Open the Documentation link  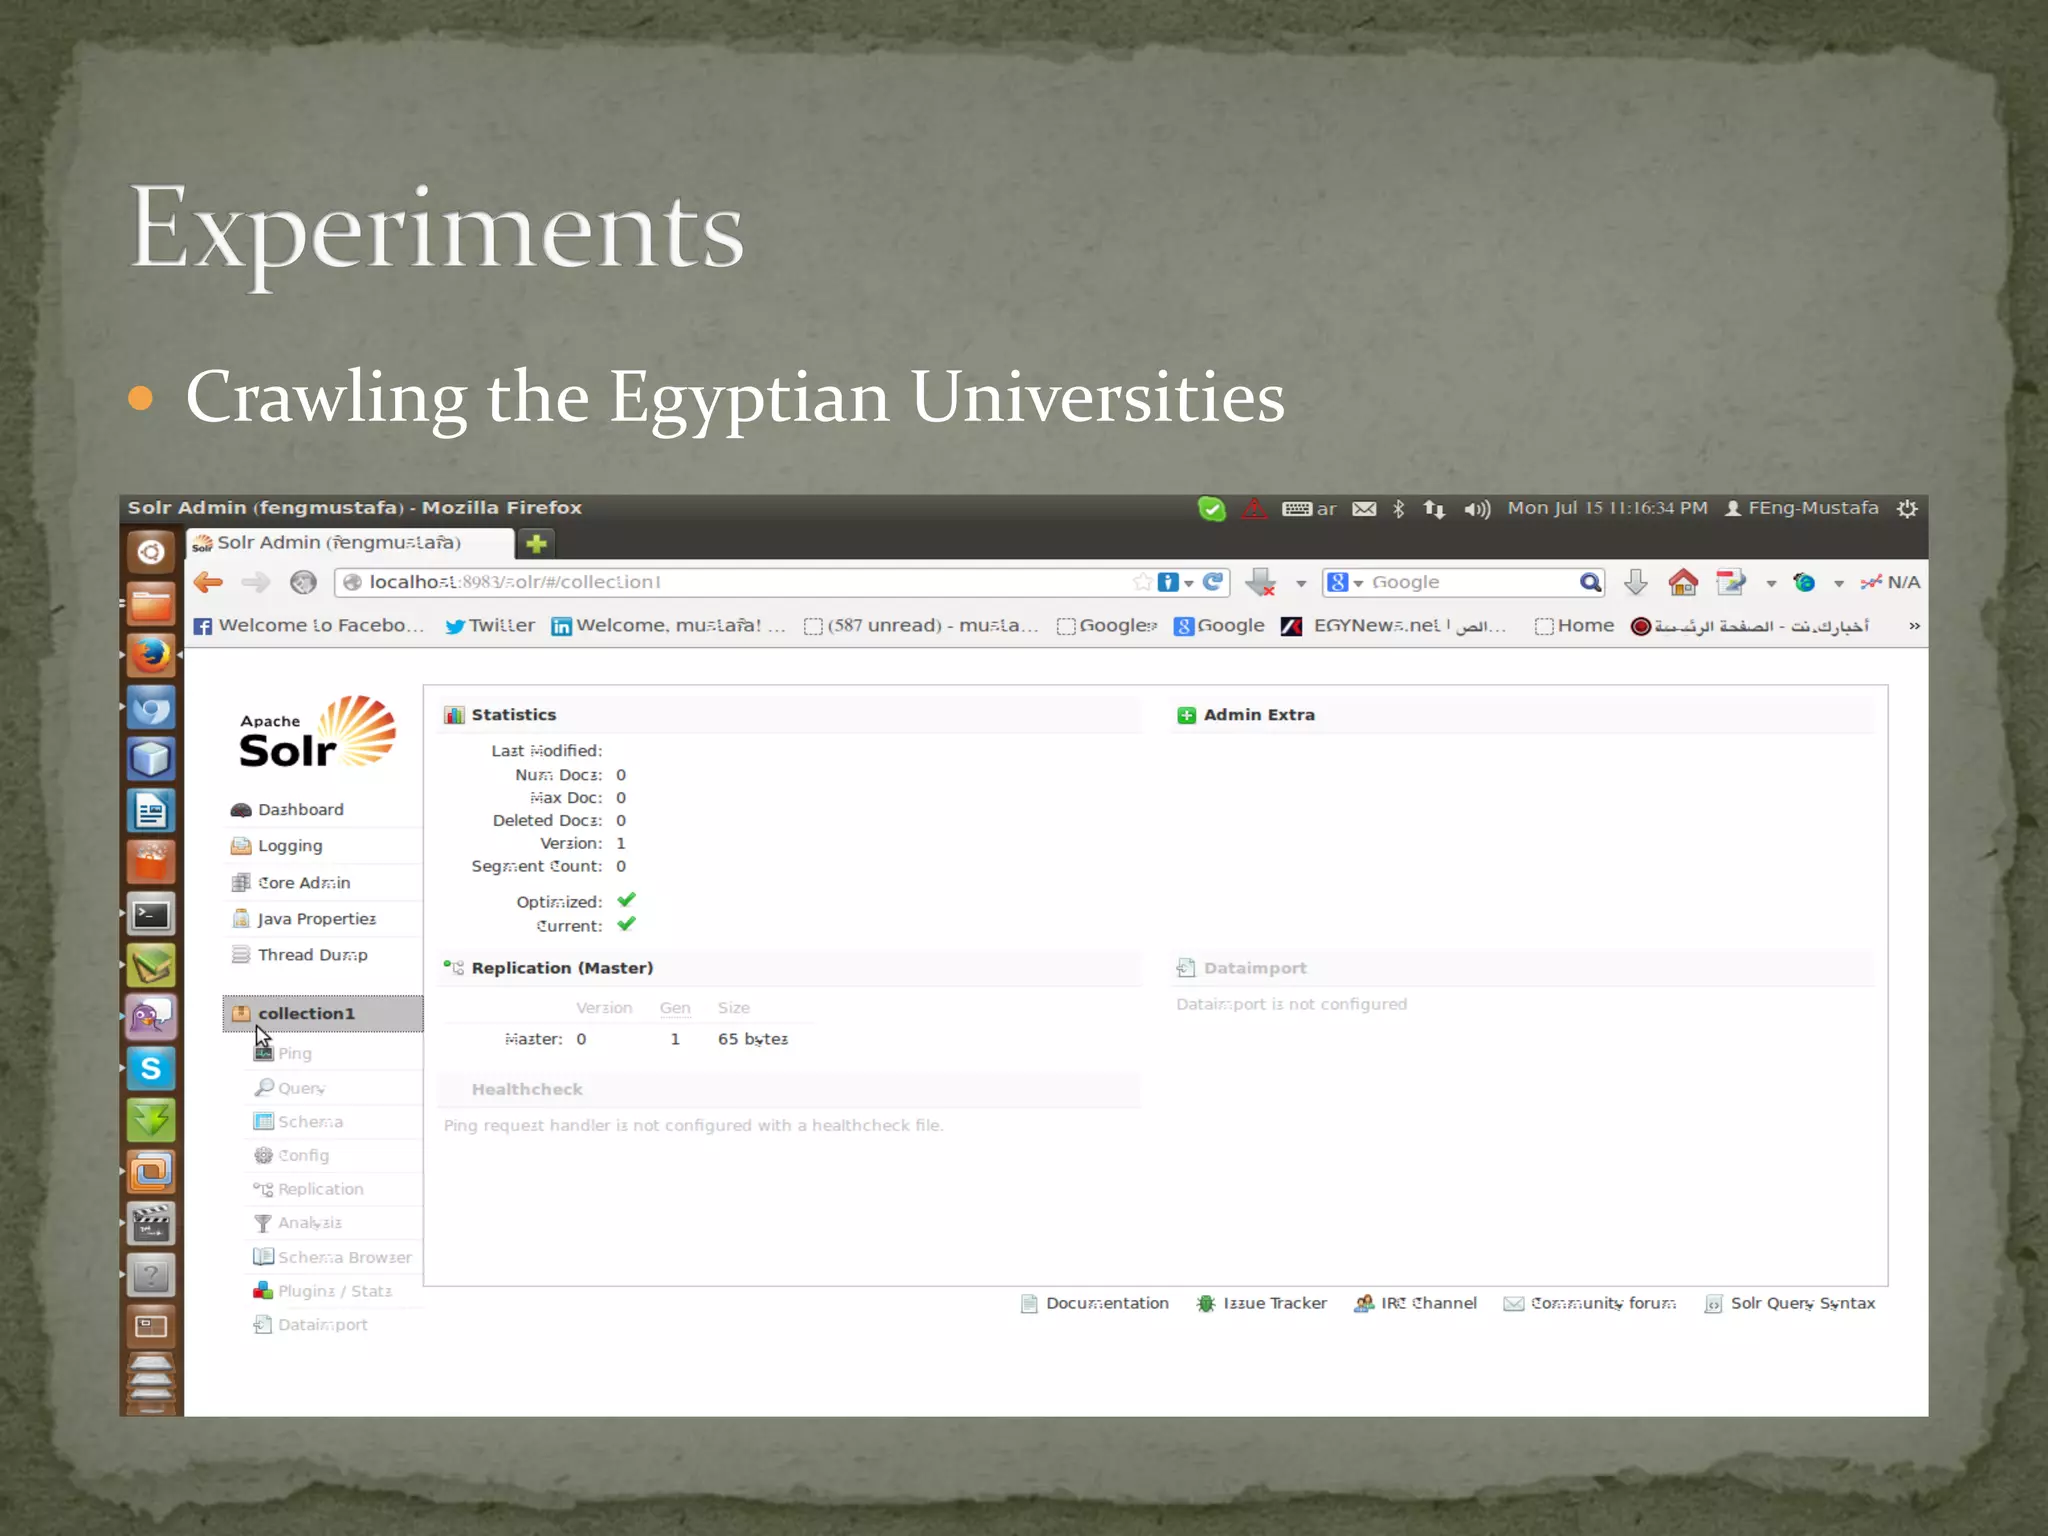pos(1095,1303)
